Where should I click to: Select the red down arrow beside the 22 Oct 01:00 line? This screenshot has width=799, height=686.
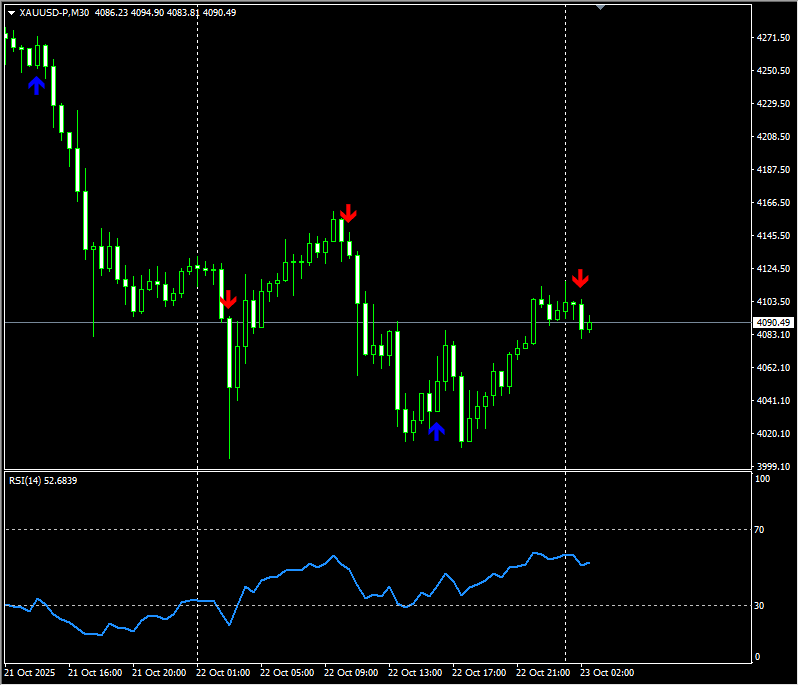(228, 299)
